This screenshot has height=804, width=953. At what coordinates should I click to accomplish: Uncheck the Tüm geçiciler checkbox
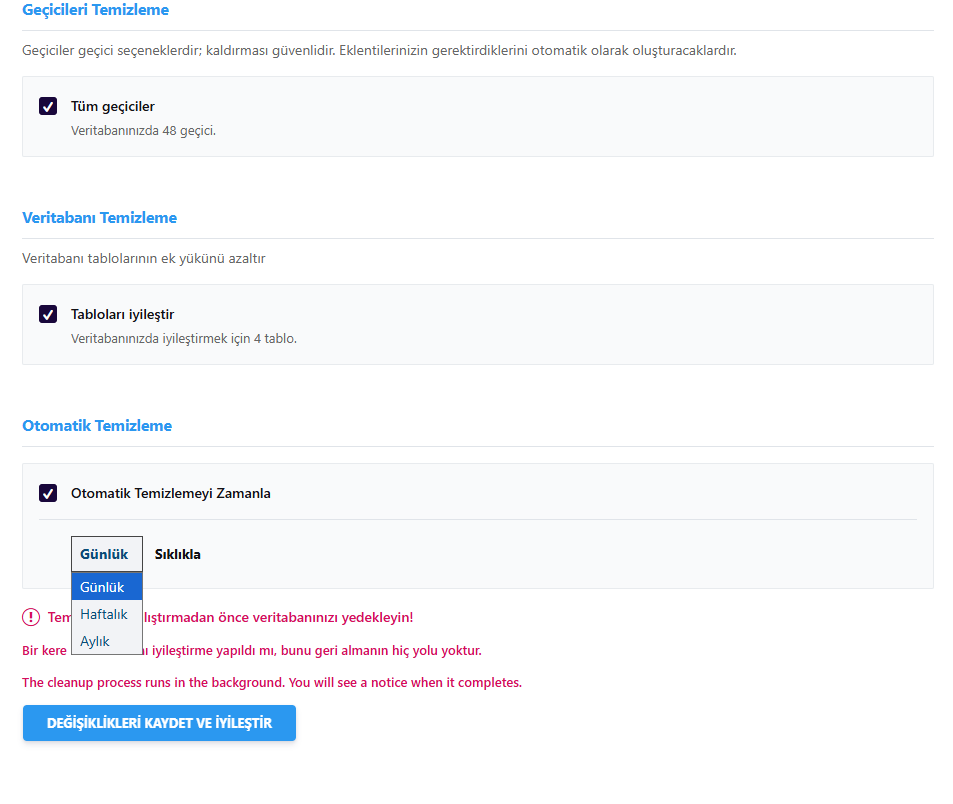(x=48, y=106)
